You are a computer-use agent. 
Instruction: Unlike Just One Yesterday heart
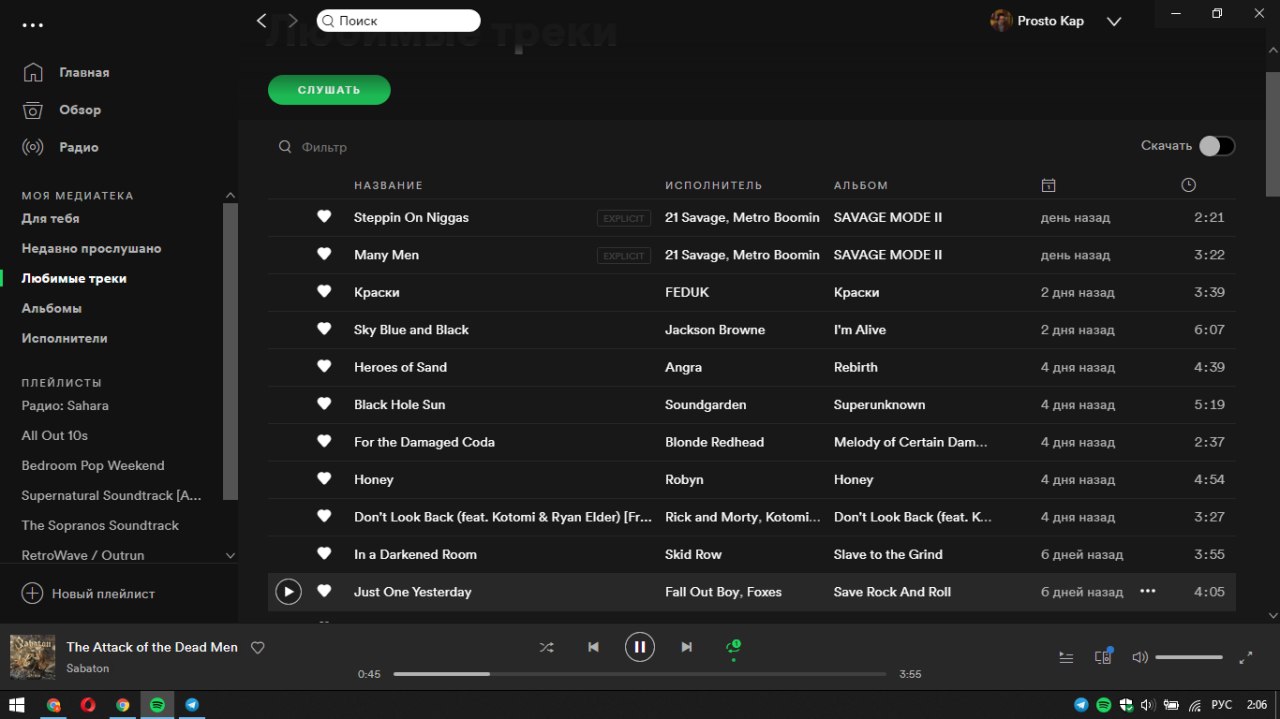(x=324, y=592)
